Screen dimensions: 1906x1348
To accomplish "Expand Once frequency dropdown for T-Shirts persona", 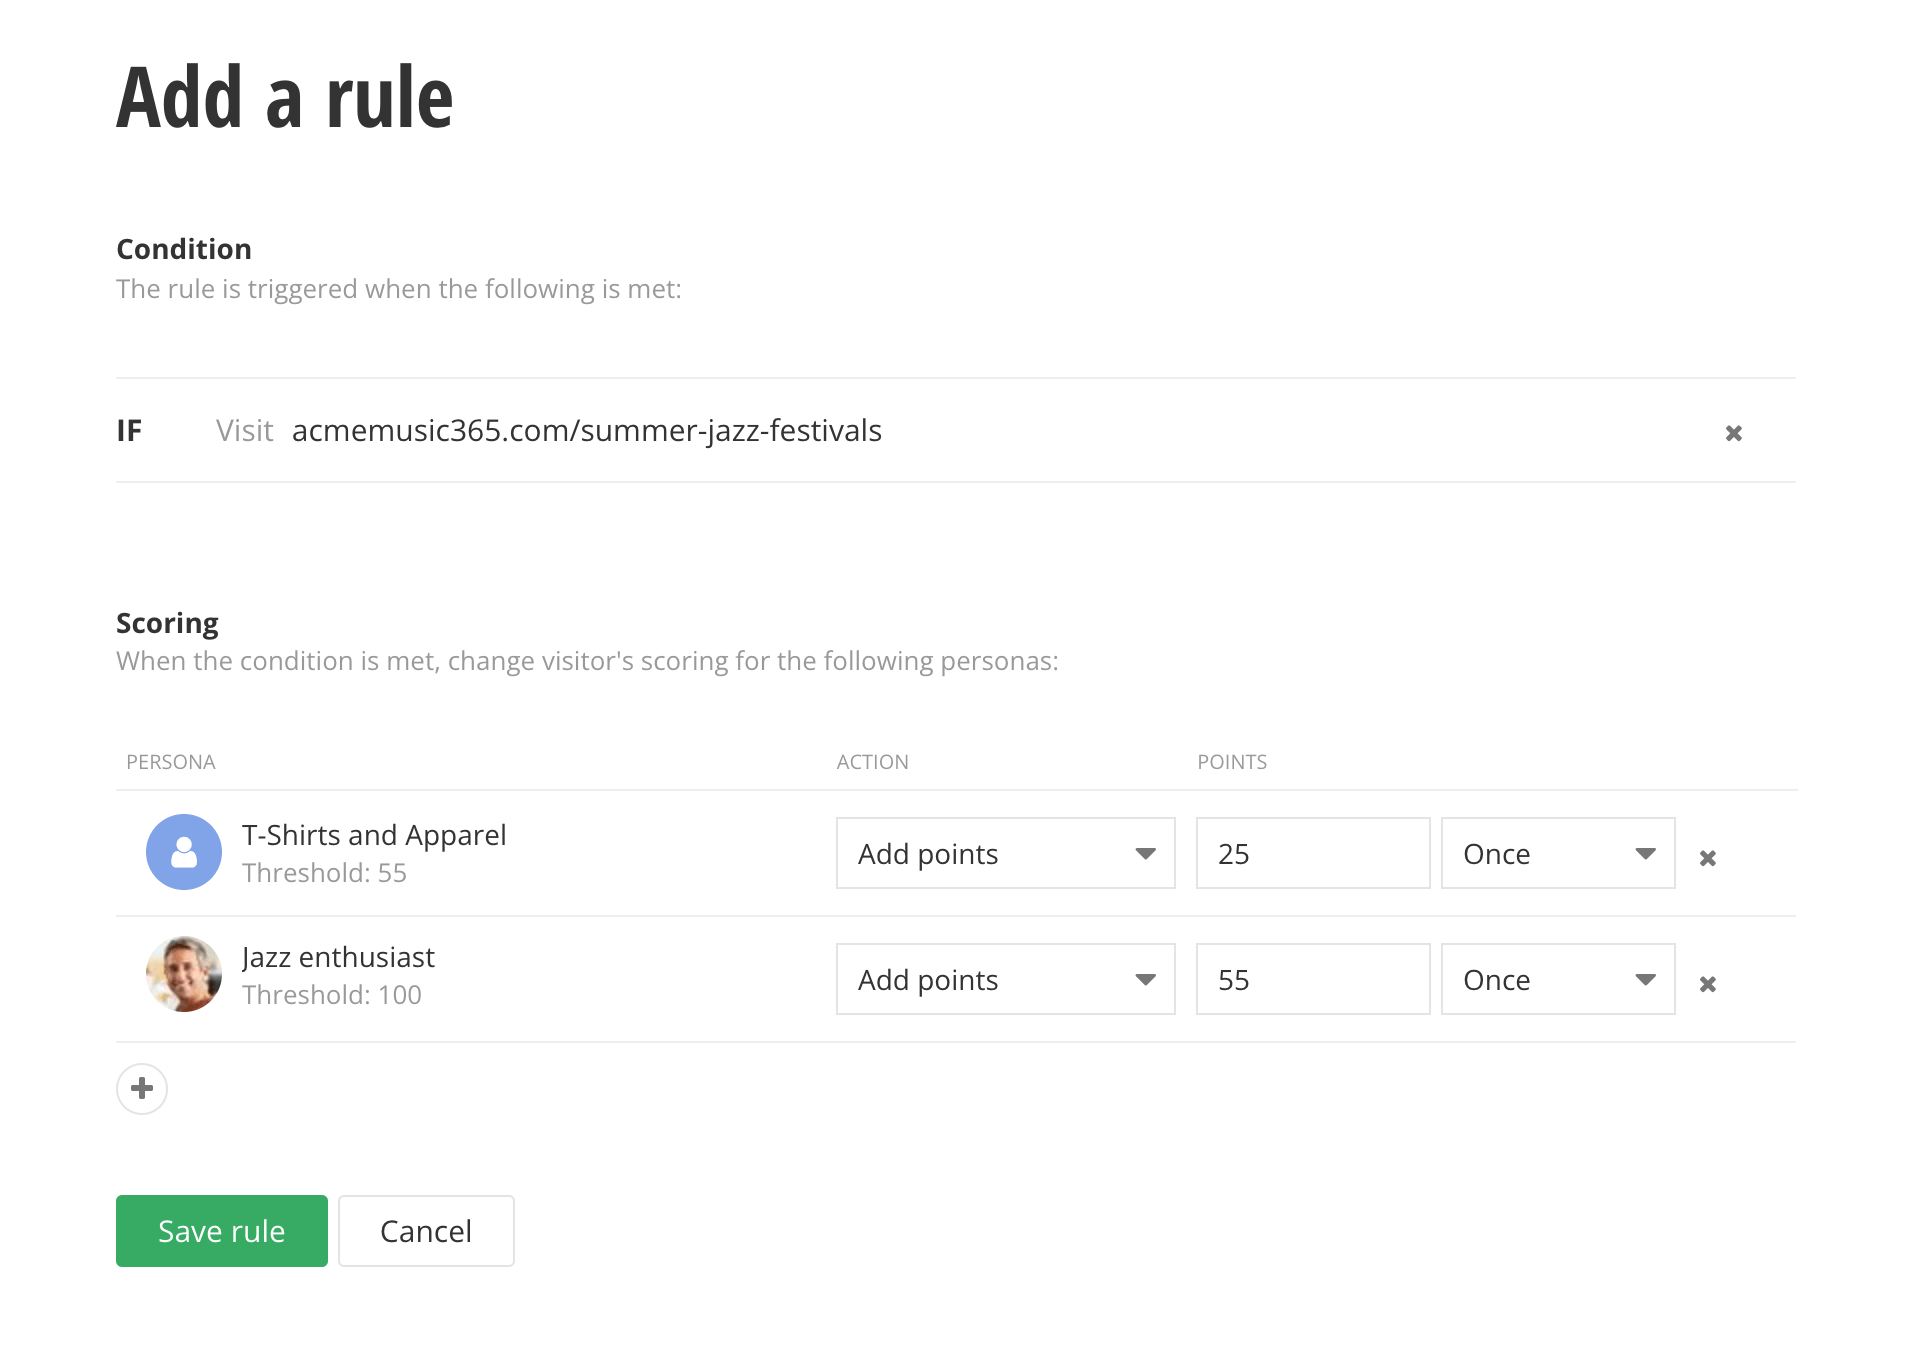I will click(x=1557, y=853).
